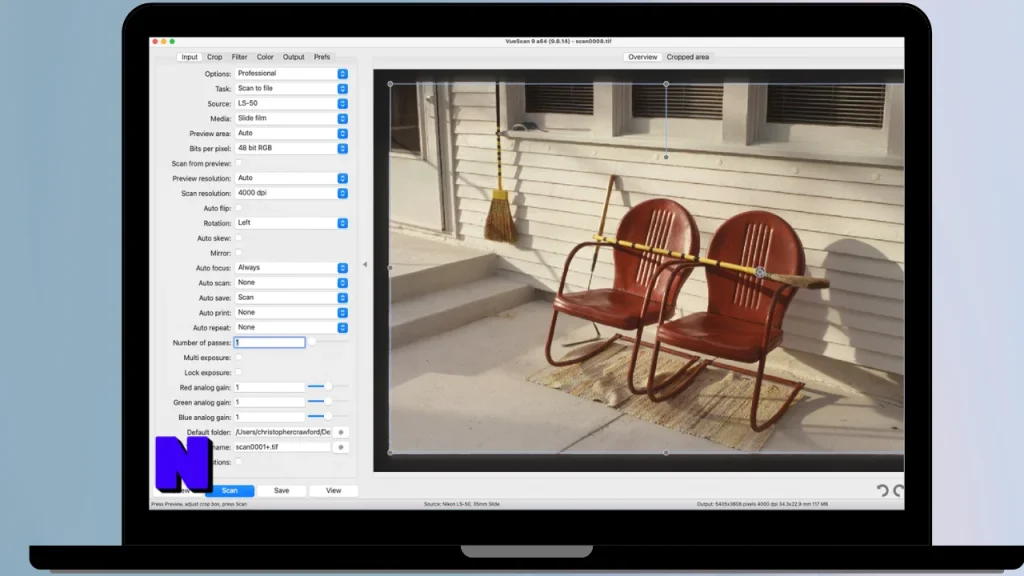
Task: Expand the Task dropdown
Action: point(291,88)
